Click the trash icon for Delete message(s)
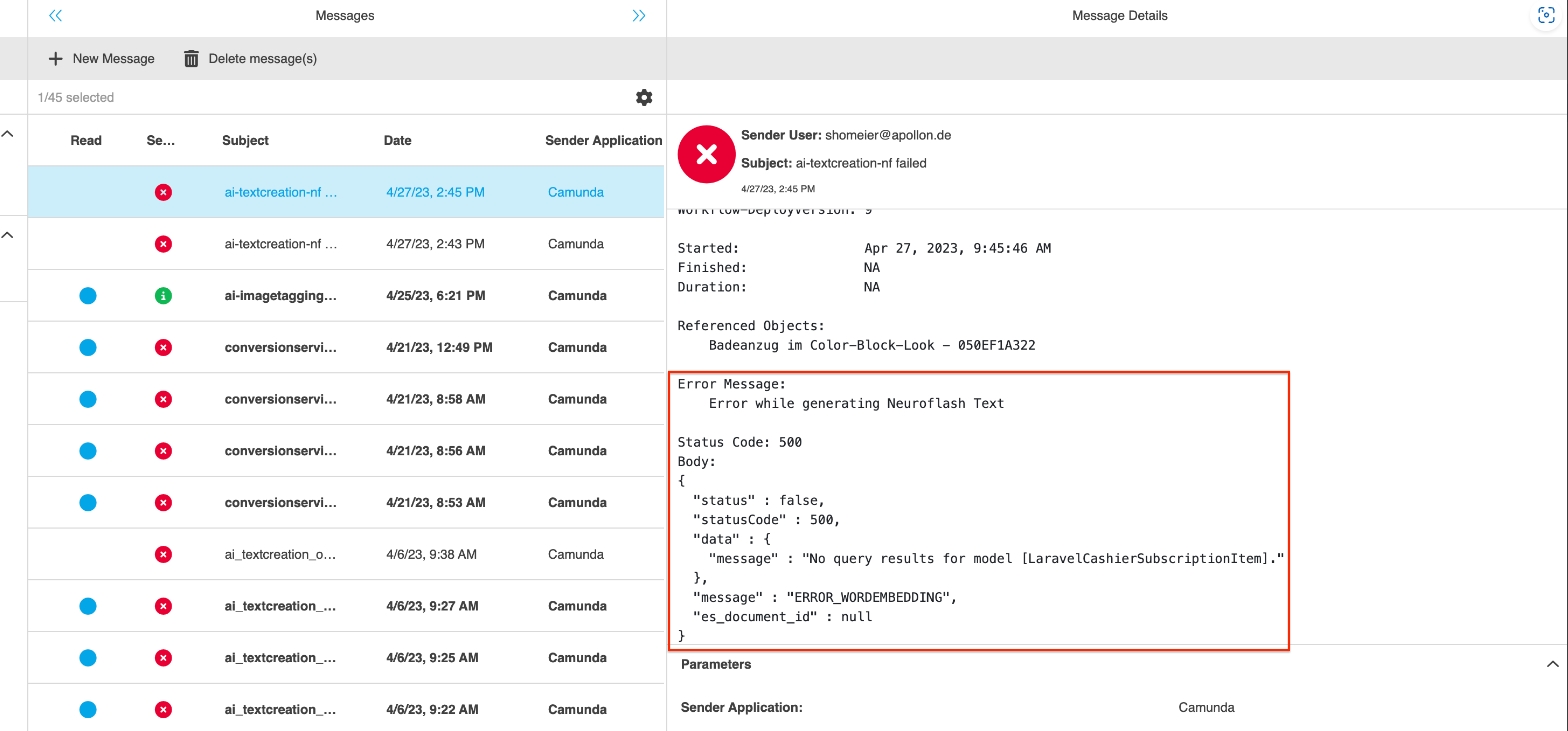Image resolution: width=1568 pixels, height=731 pixels. (191, 59)
